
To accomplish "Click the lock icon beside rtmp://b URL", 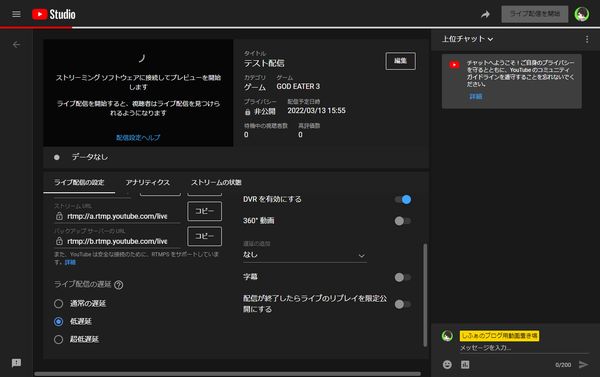I will point(59,241).
